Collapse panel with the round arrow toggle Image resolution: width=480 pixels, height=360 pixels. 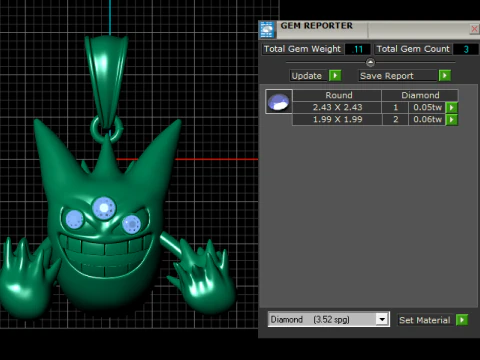point(370,62)
